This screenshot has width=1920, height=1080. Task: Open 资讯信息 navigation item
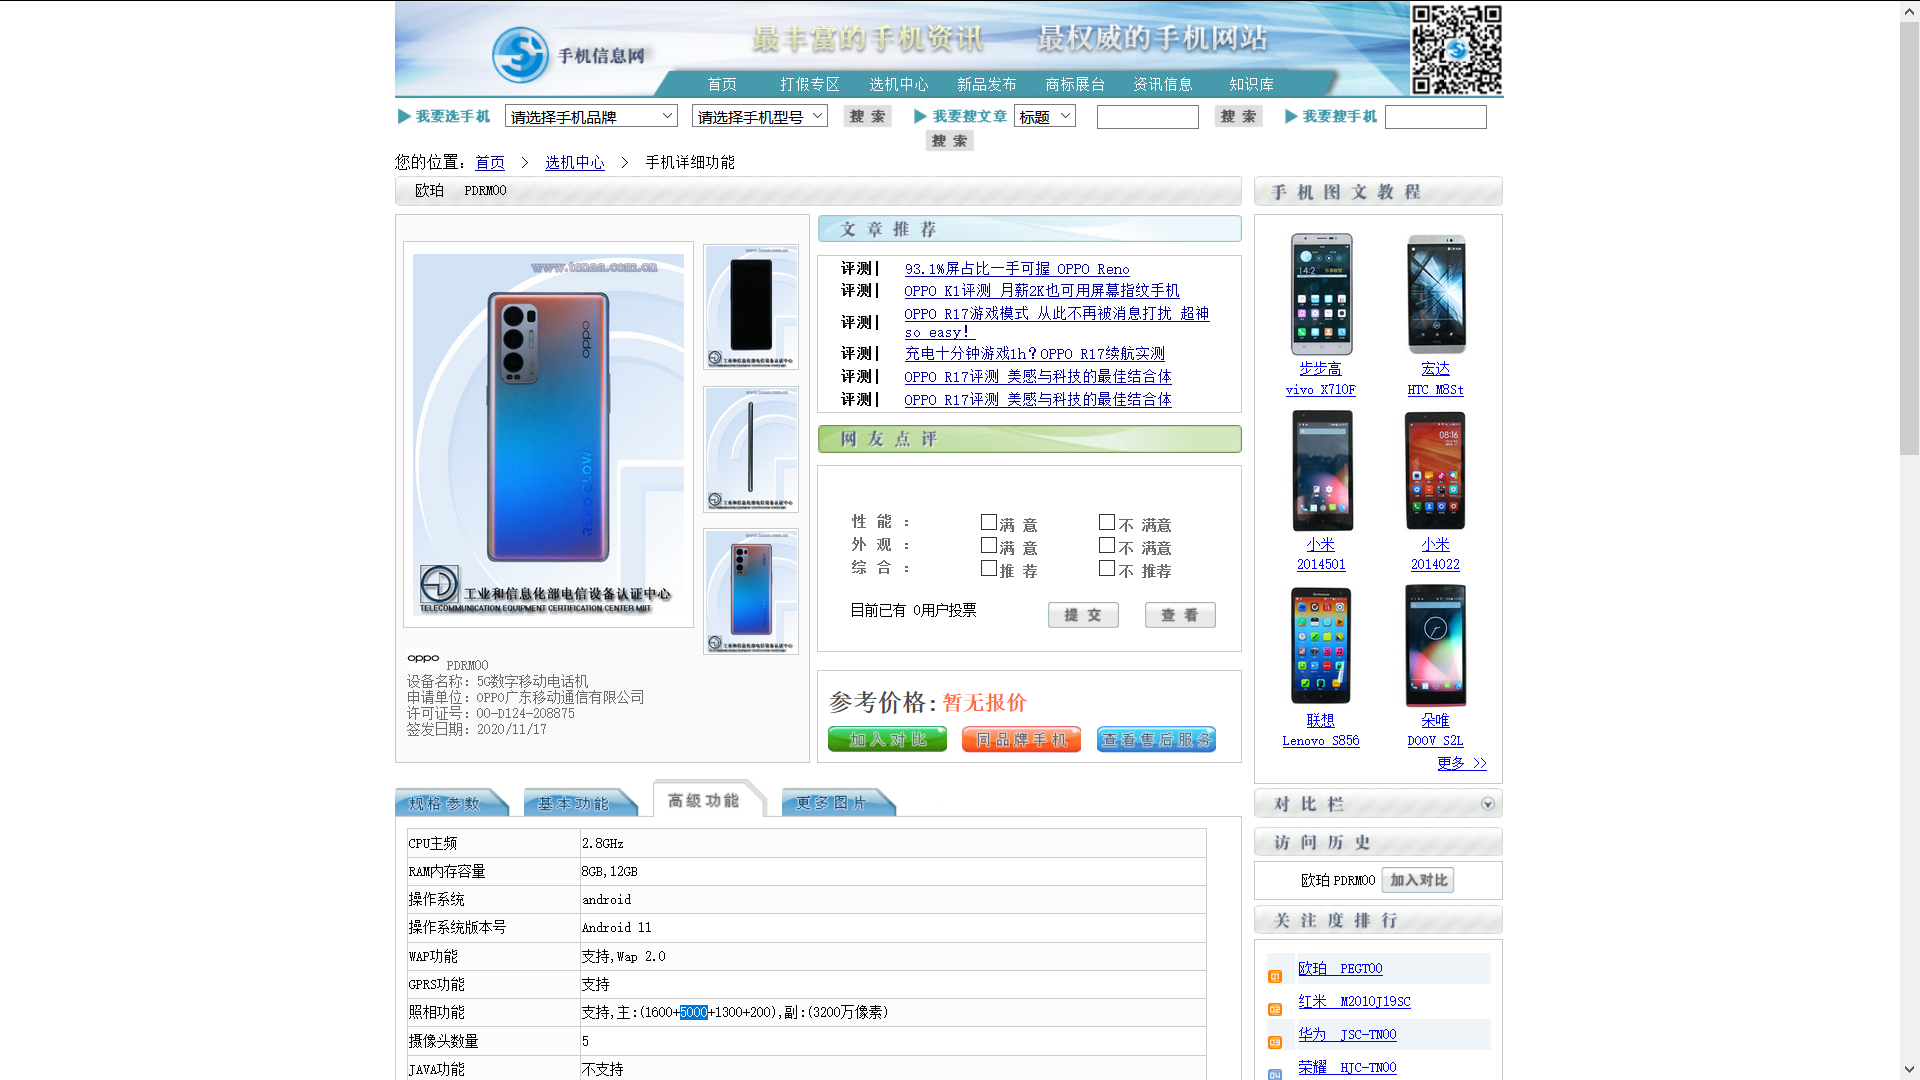tap(1163, 84)
